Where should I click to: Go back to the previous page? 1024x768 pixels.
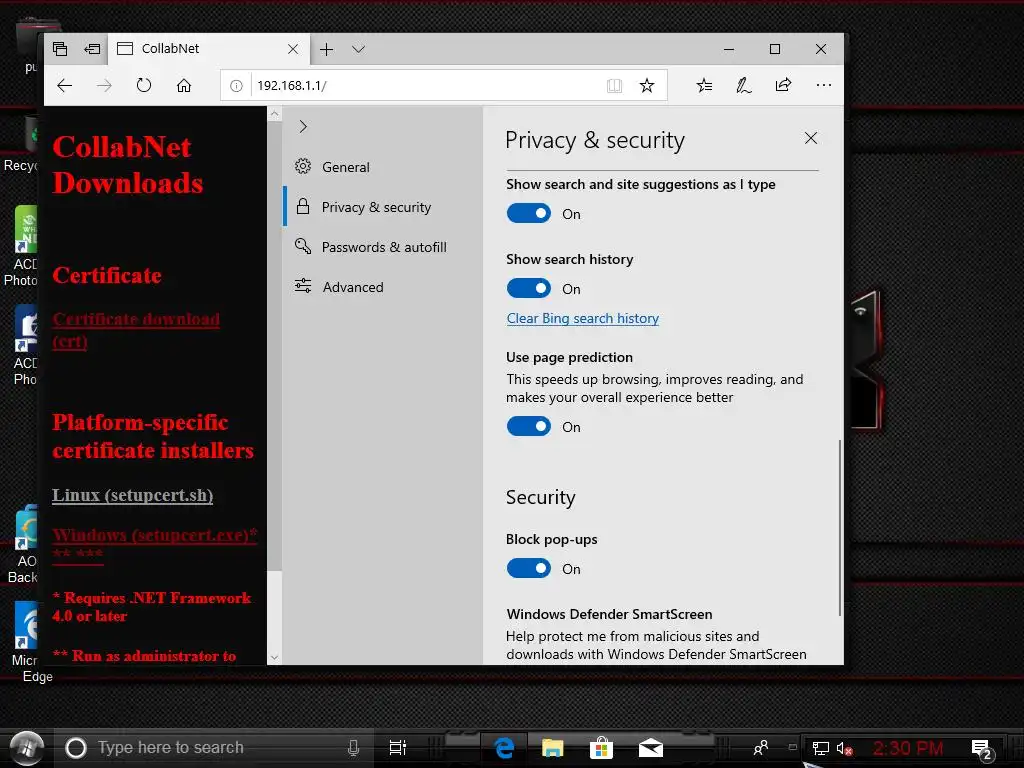tap(64, 86)
